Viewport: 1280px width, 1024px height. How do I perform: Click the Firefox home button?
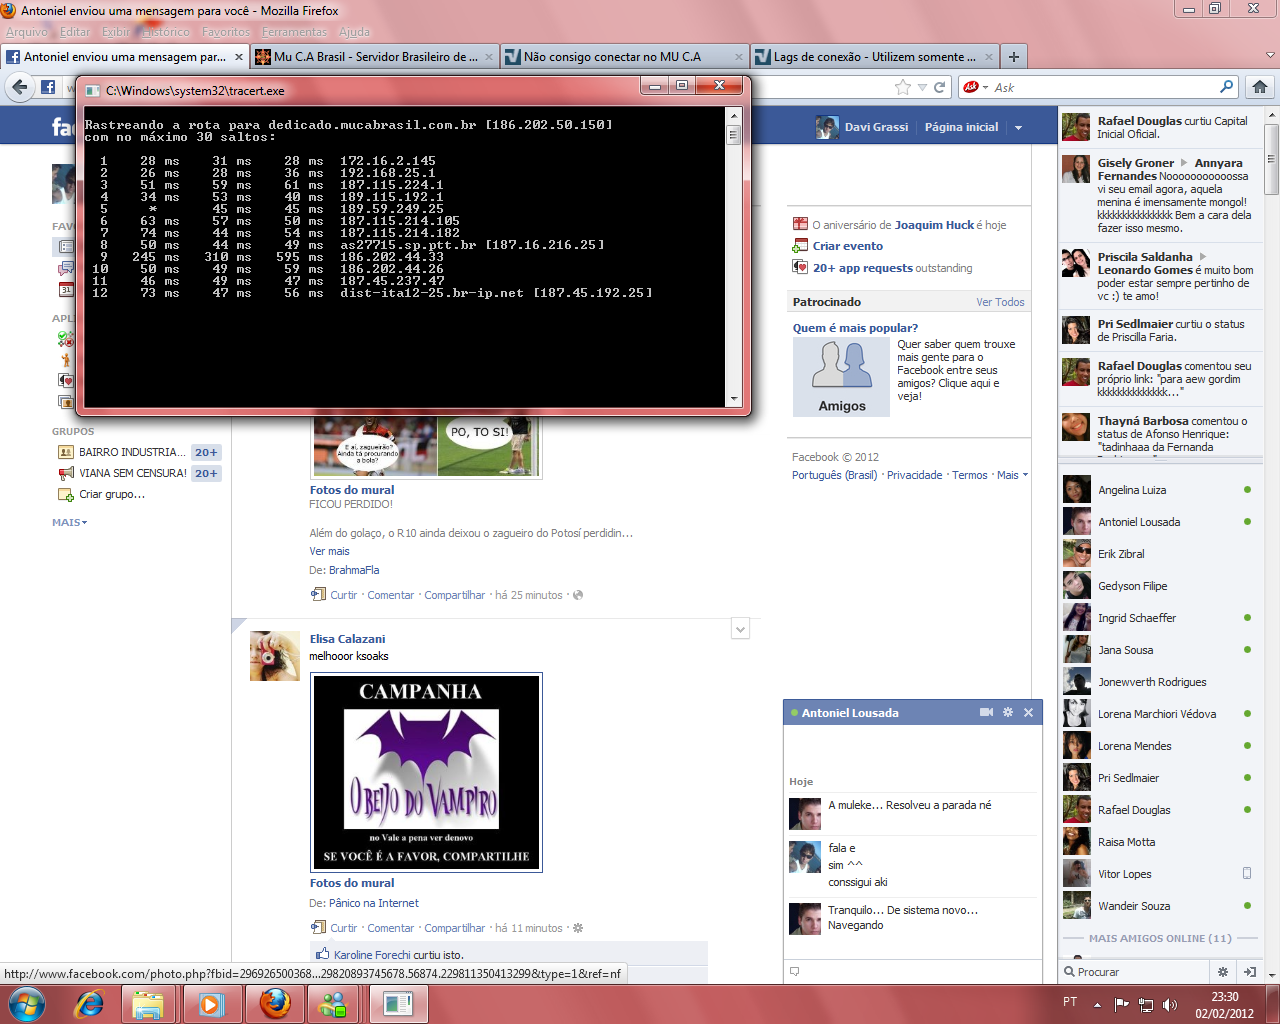click(x=1260, y=87)
